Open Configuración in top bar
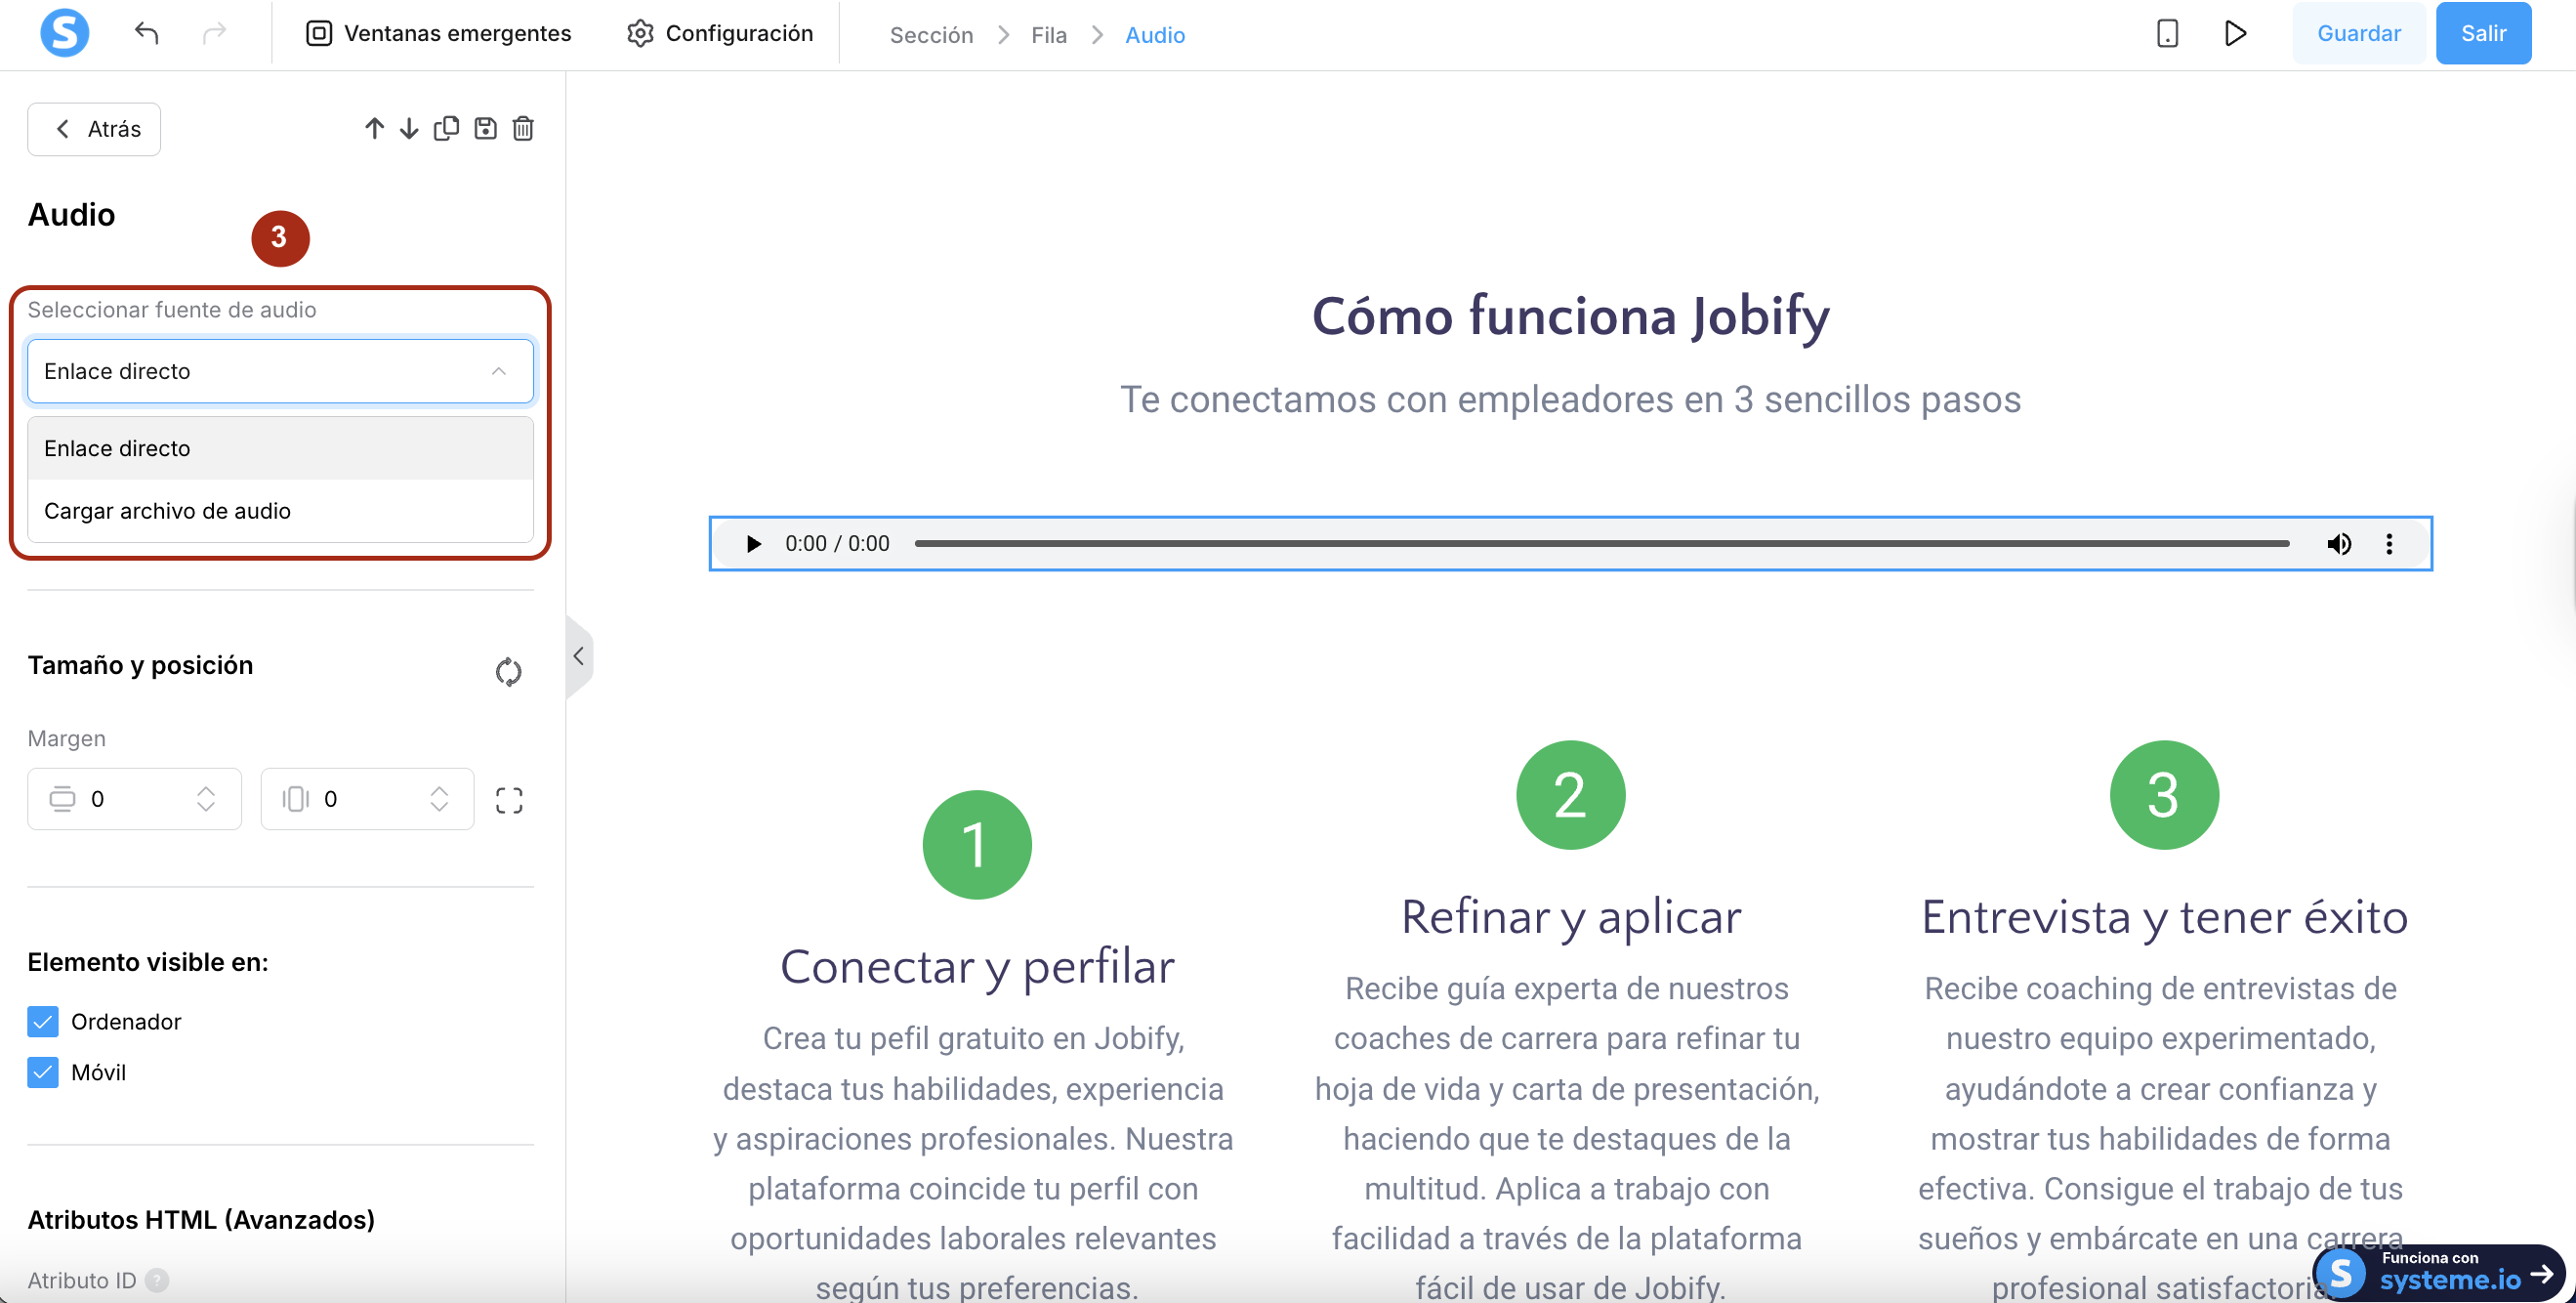Image resolution: width=2576 pixels, height=1303 pixels. 719,33
